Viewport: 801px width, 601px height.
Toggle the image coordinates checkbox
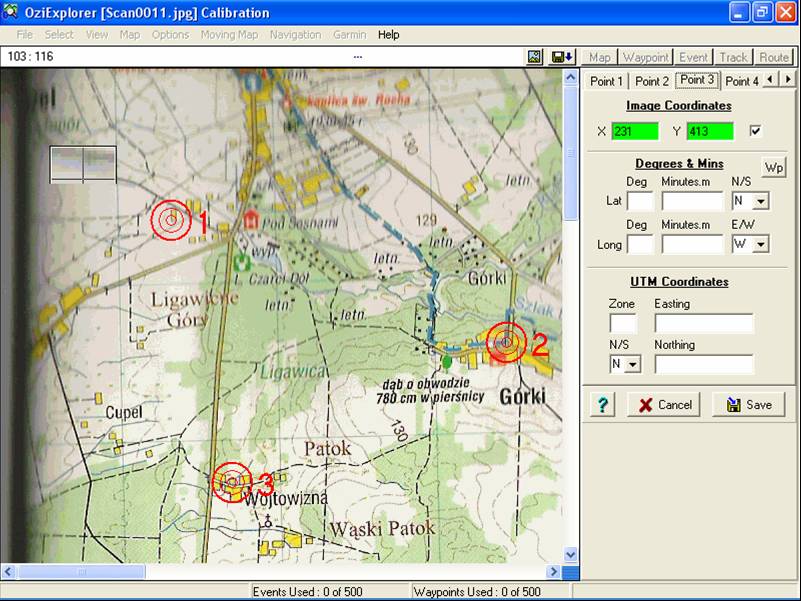tap(756, 131)
